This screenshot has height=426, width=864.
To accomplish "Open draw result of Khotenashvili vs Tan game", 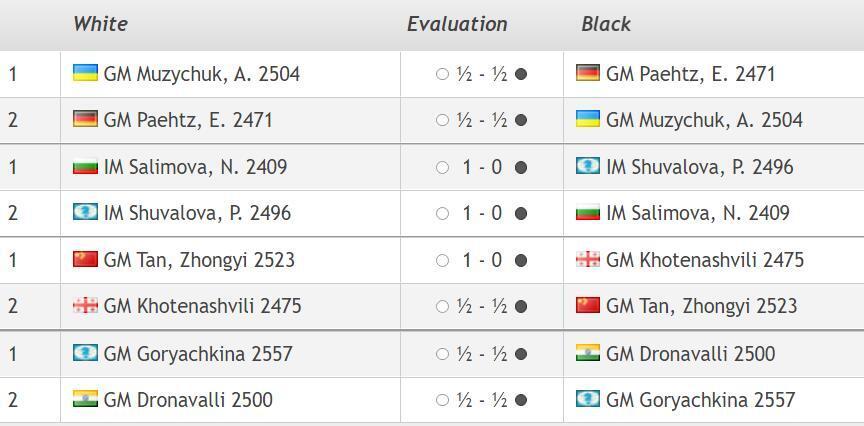I will (482, 306).
